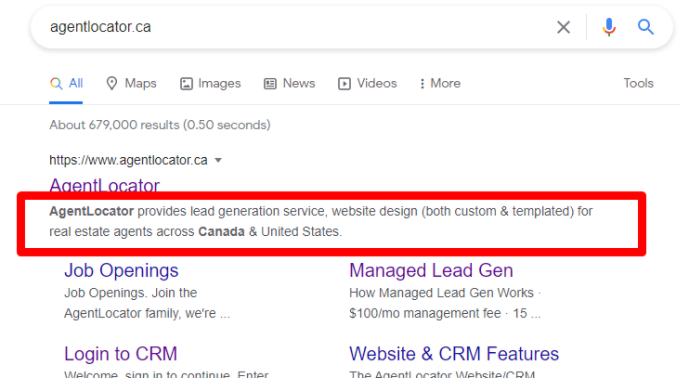680x383 pixels.
Task: Switch to the Maps tab
Action: click(131, 83)
